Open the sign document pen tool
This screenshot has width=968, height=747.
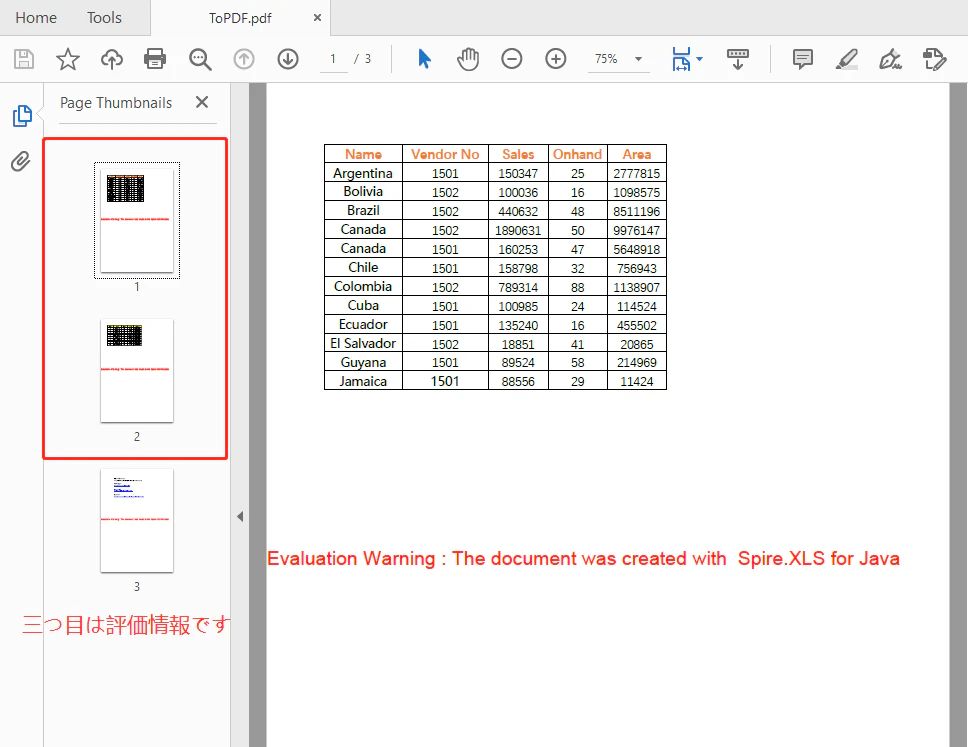[x=890, y=59]
